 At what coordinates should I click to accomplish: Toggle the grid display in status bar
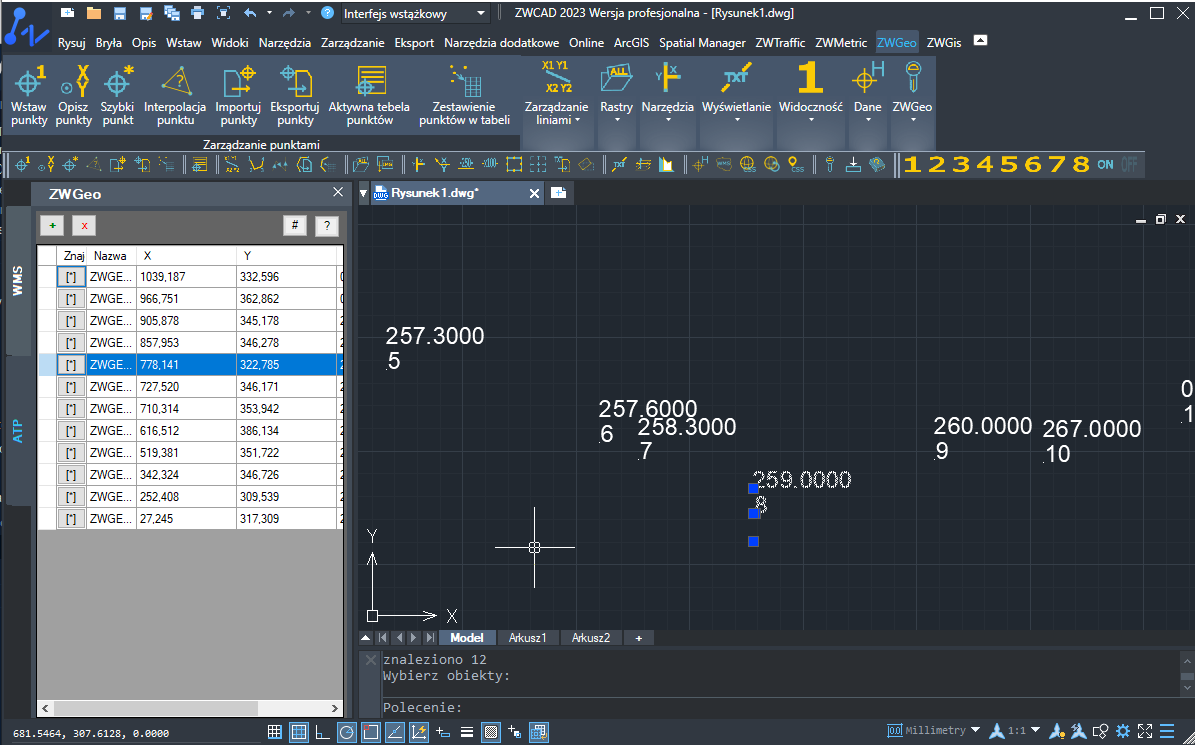pos(275,733)
